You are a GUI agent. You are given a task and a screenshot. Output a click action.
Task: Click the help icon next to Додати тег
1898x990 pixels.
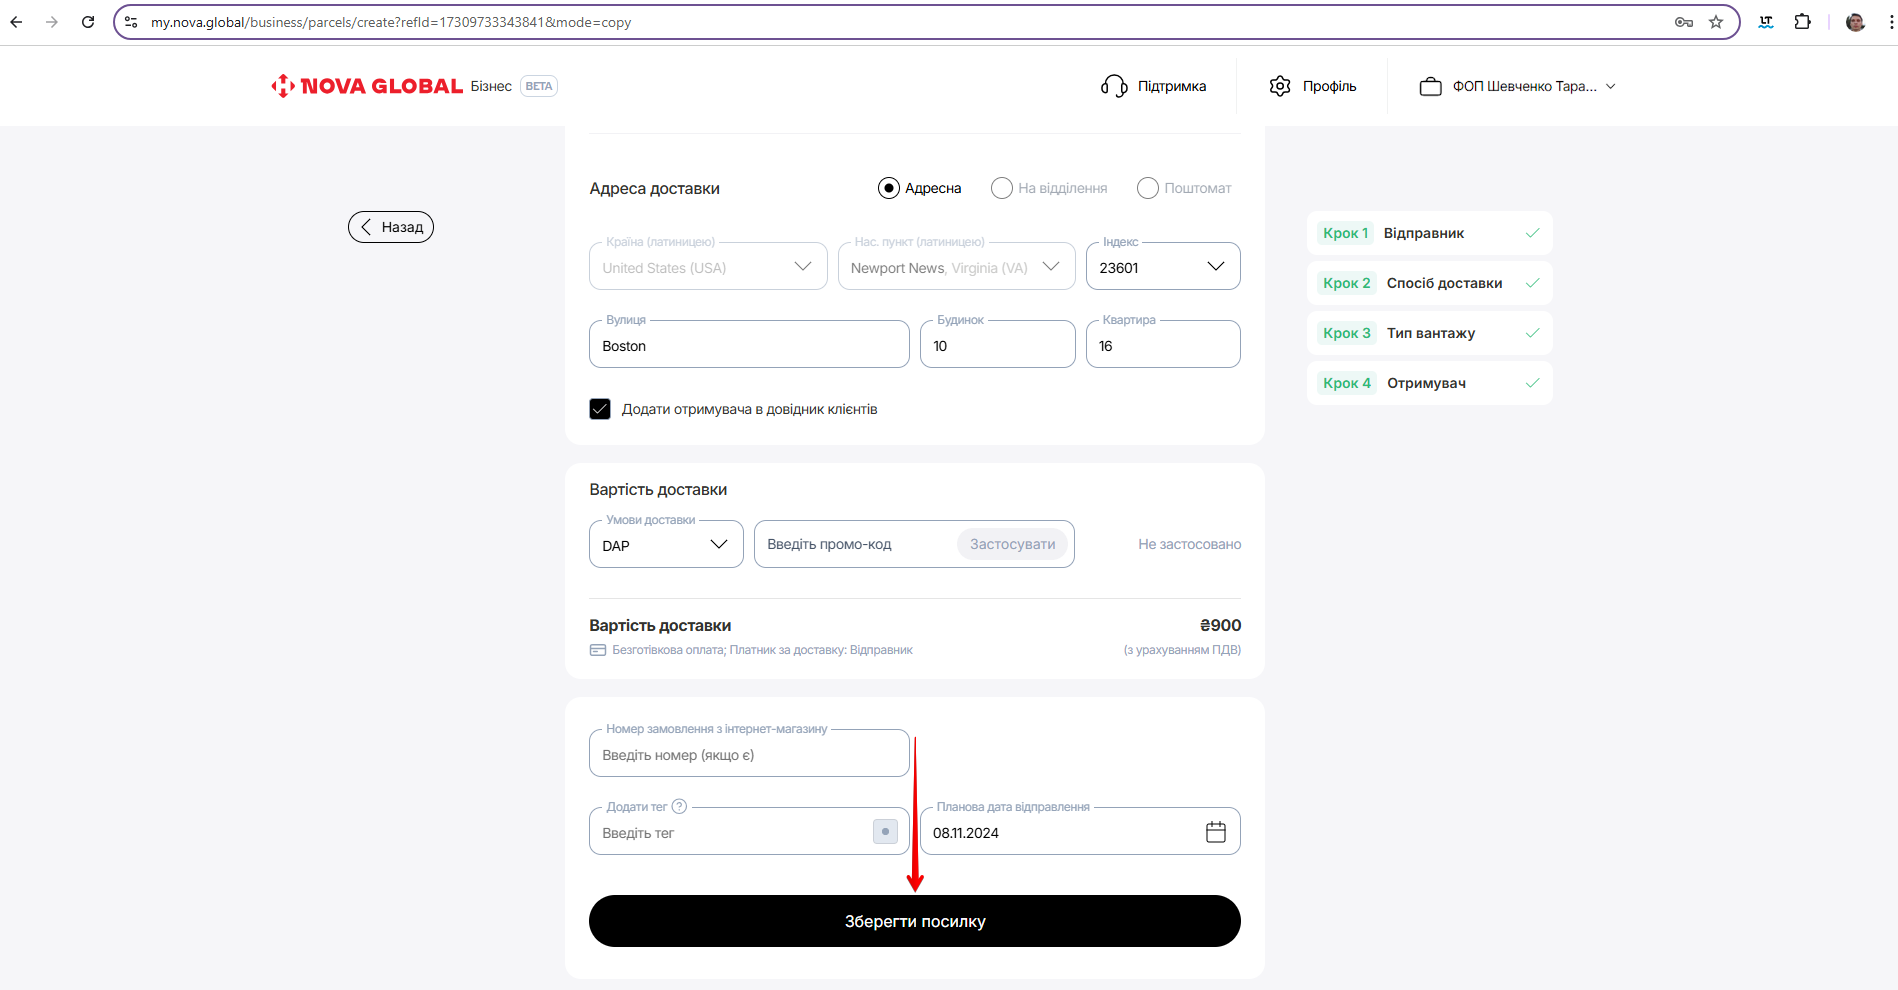coord(679,806)
